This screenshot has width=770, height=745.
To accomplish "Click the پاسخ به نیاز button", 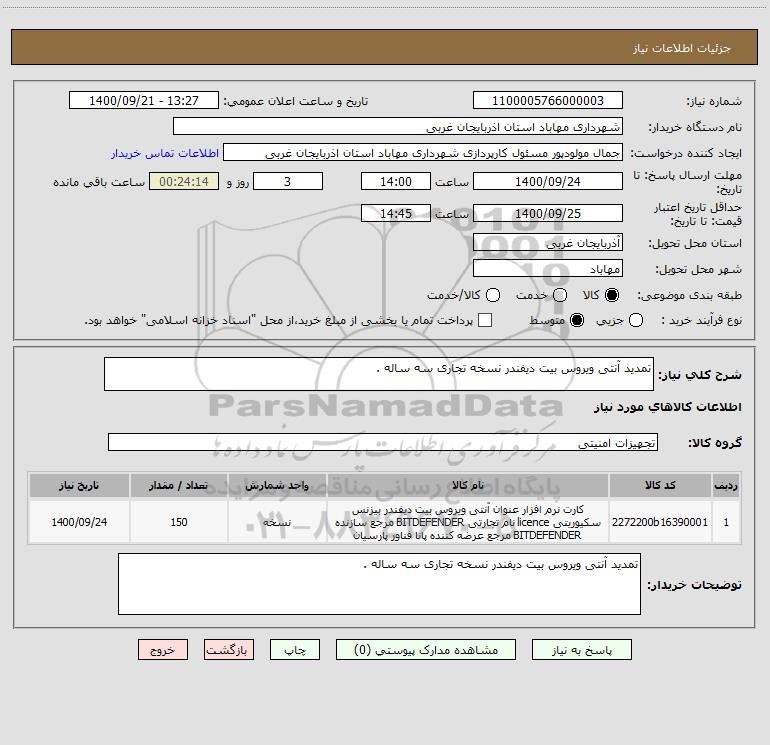I will [581, 650].
